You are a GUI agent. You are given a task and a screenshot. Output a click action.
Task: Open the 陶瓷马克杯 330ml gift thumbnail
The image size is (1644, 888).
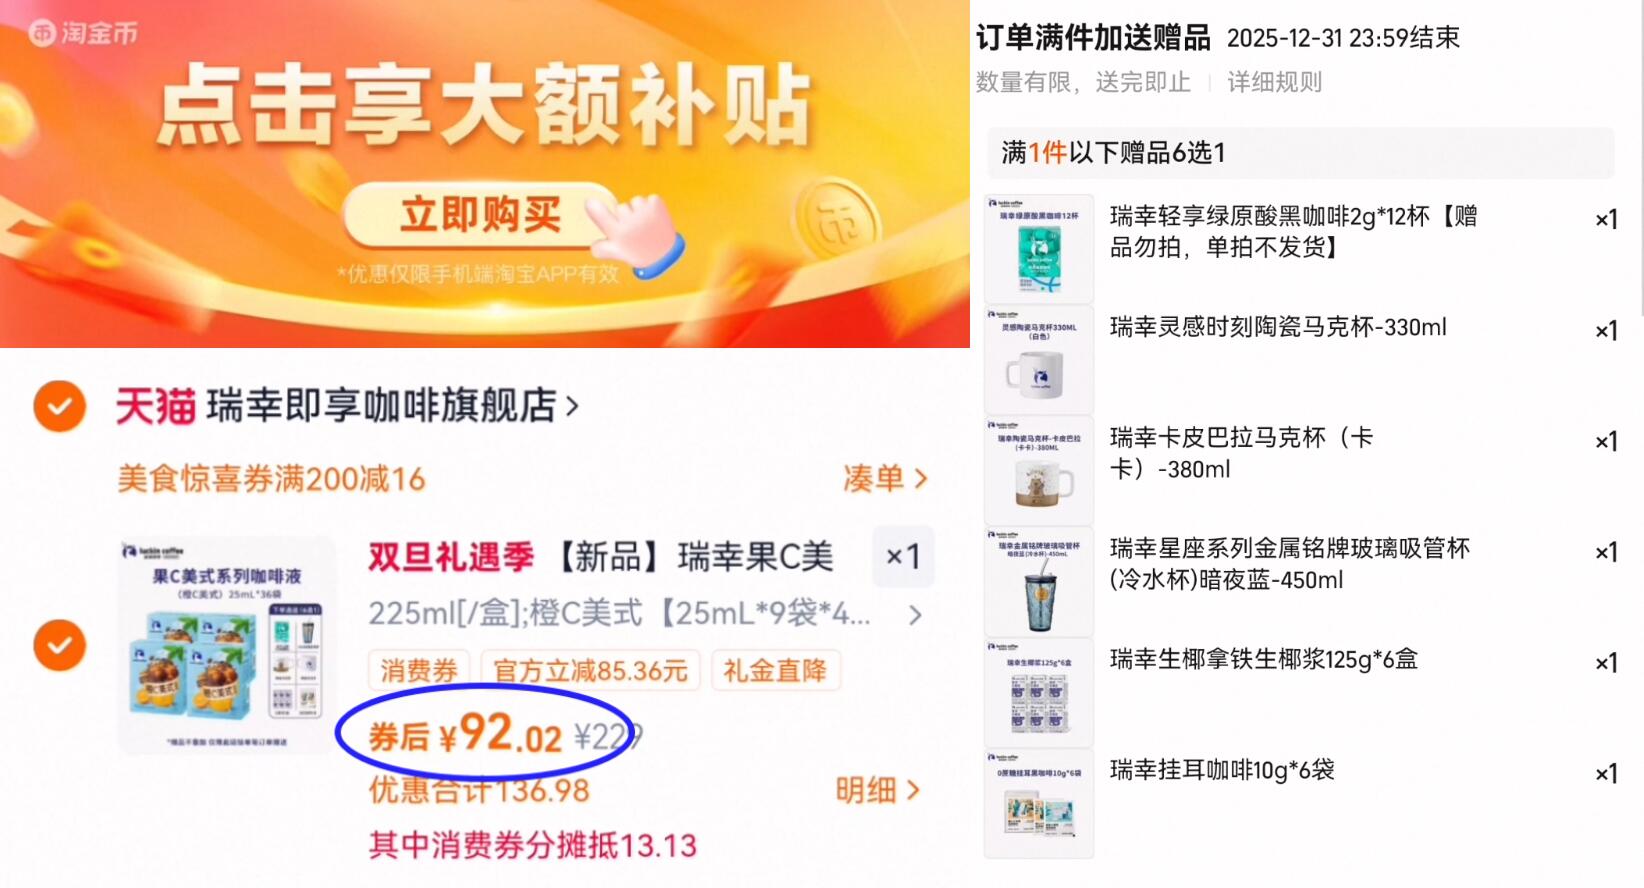pyautogui.click(x=1039, y=360)
